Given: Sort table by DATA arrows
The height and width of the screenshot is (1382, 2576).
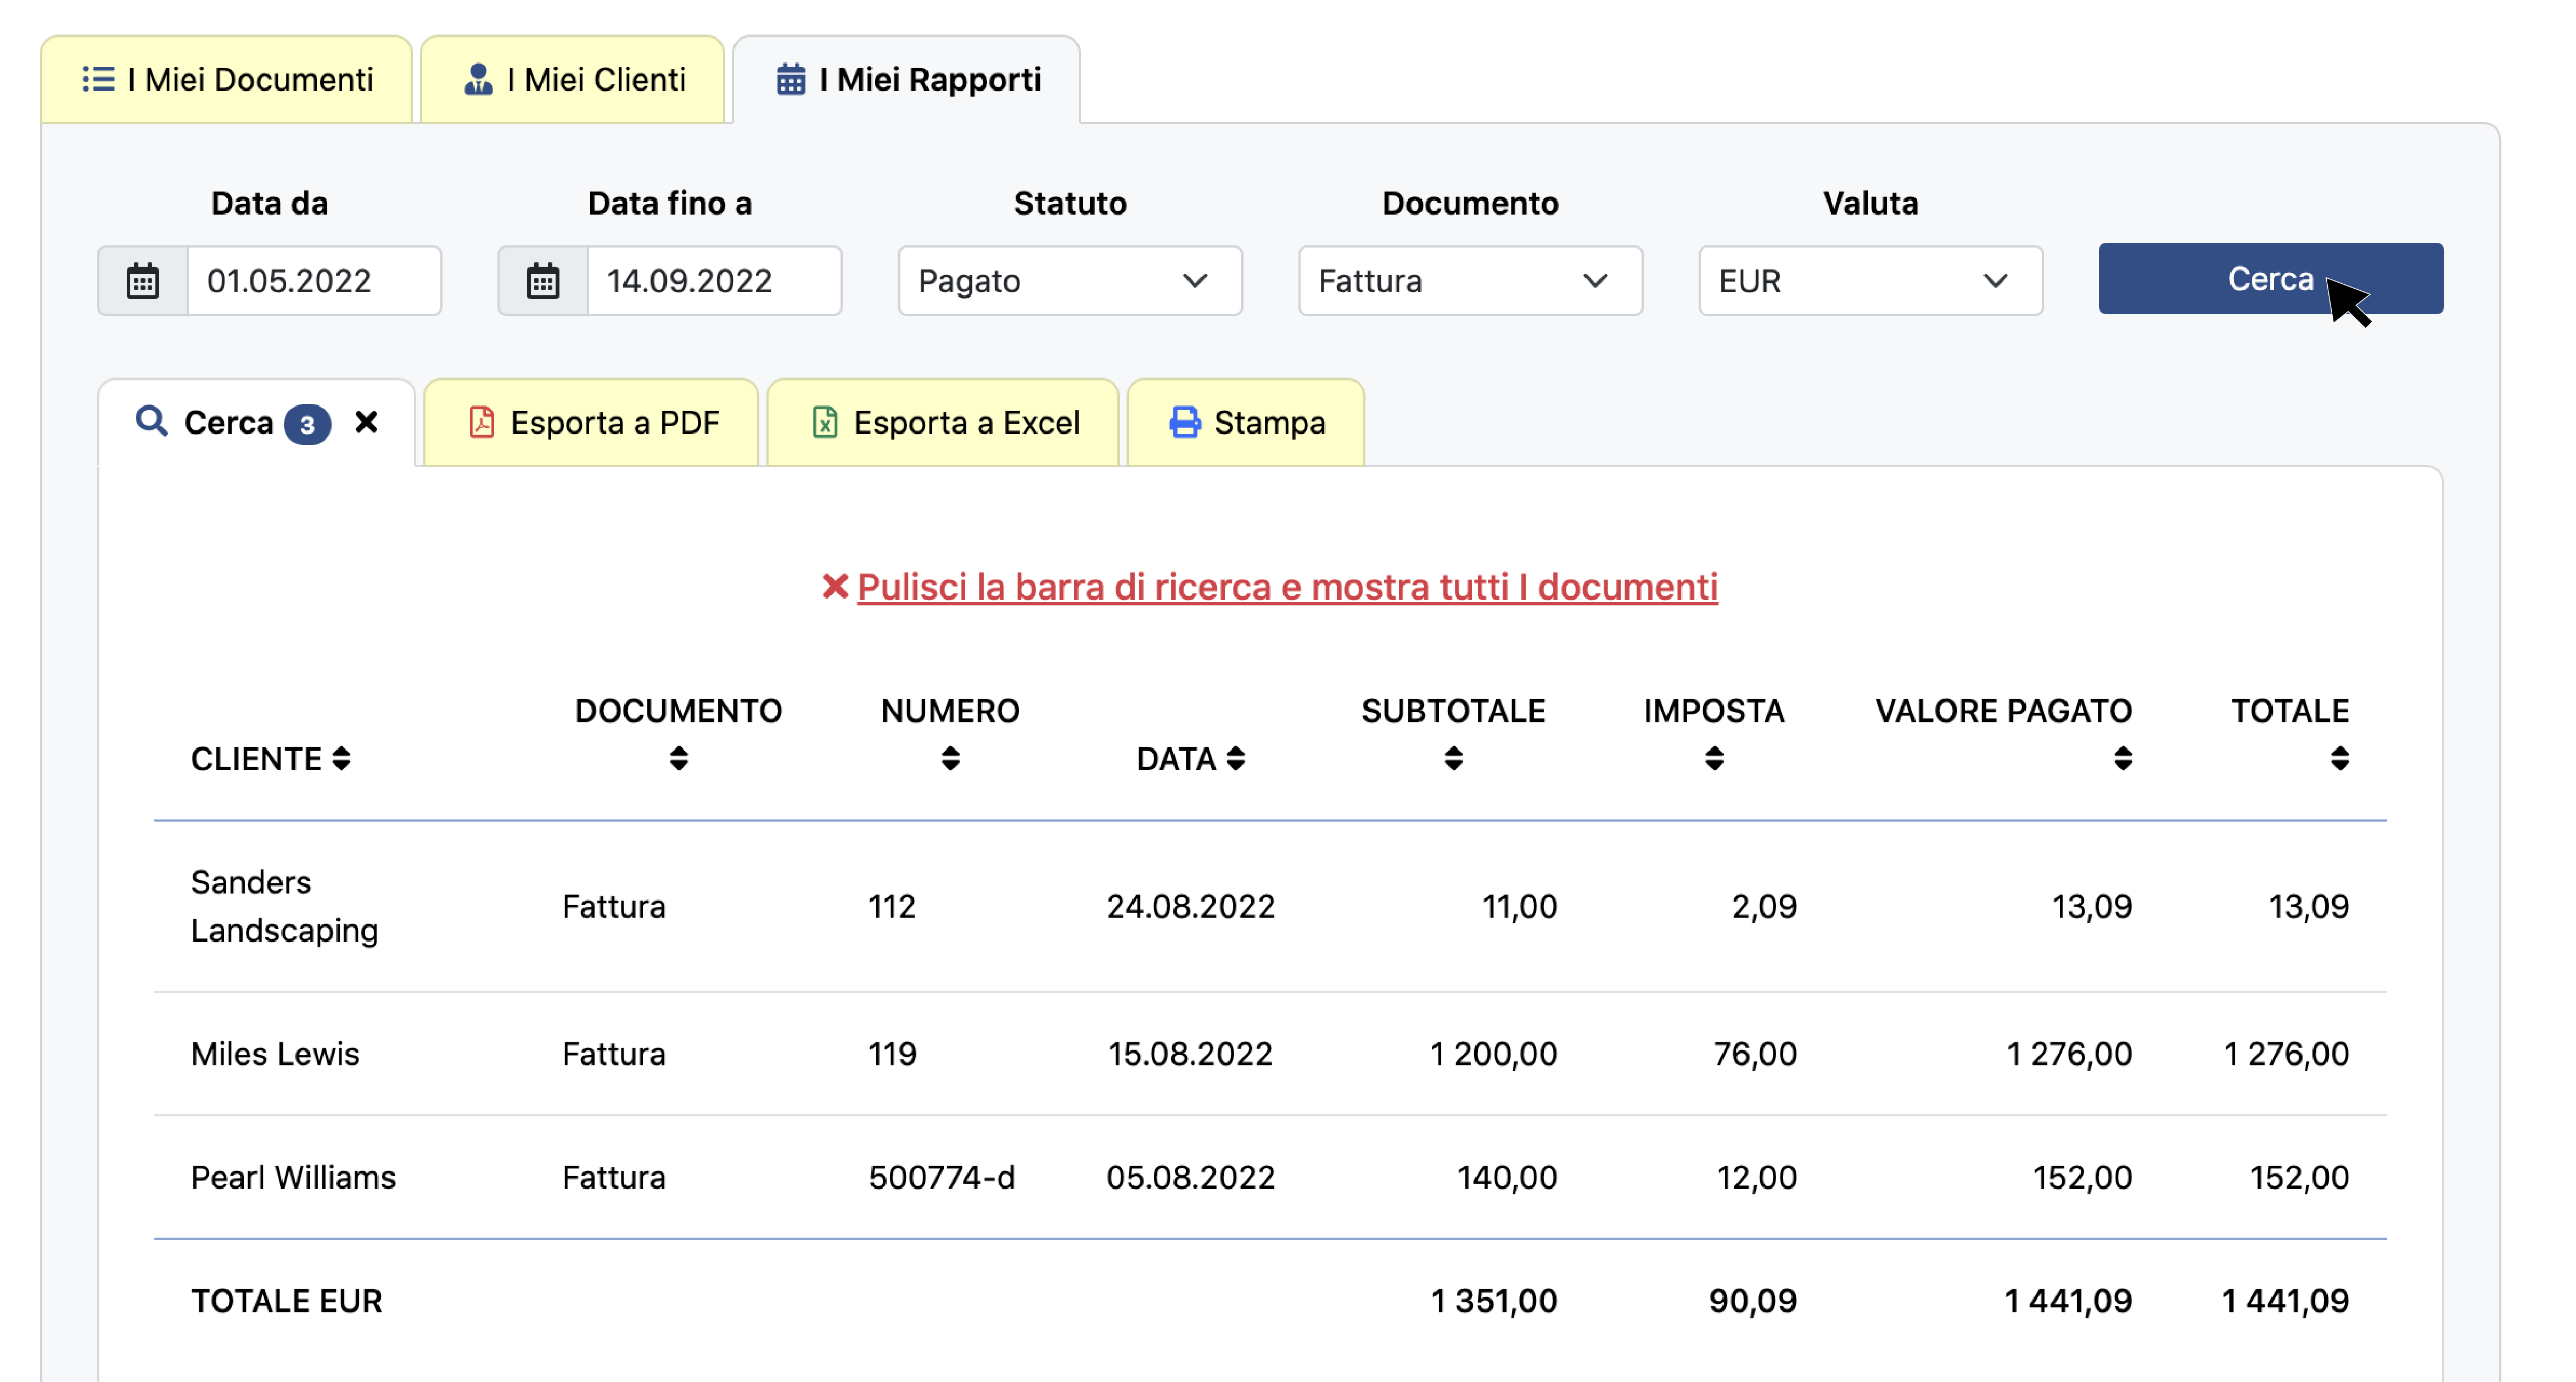Looking at the screenshot, I should coord(1236,759).
